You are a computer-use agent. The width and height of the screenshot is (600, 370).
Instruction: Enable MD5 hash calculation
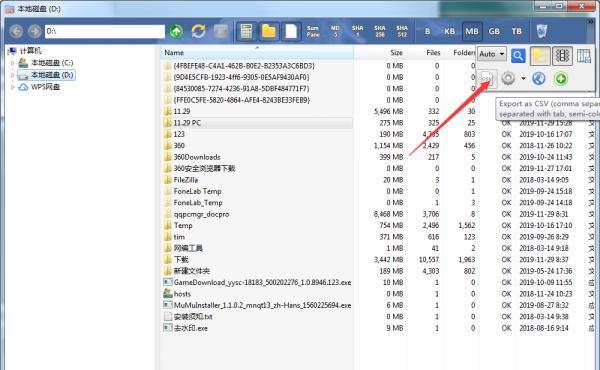click(x=335, y=31)
